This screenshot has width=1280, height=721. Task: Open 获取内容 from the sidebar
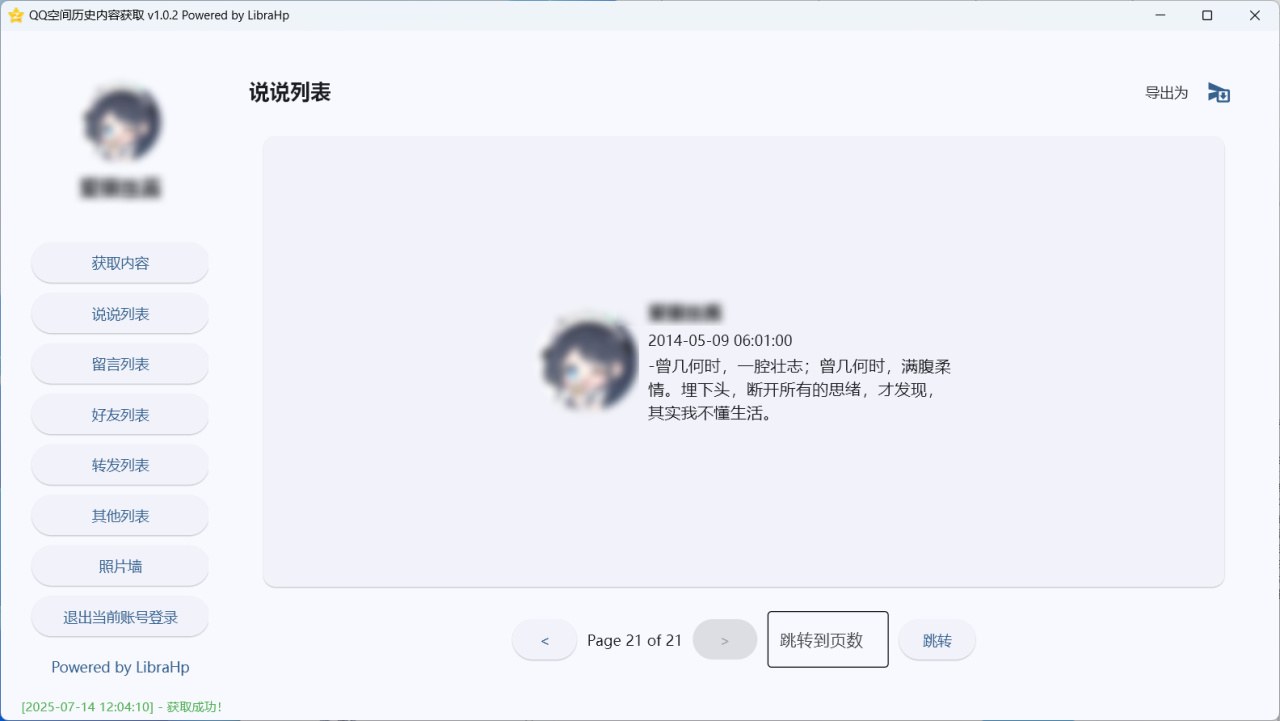(120, 263)
